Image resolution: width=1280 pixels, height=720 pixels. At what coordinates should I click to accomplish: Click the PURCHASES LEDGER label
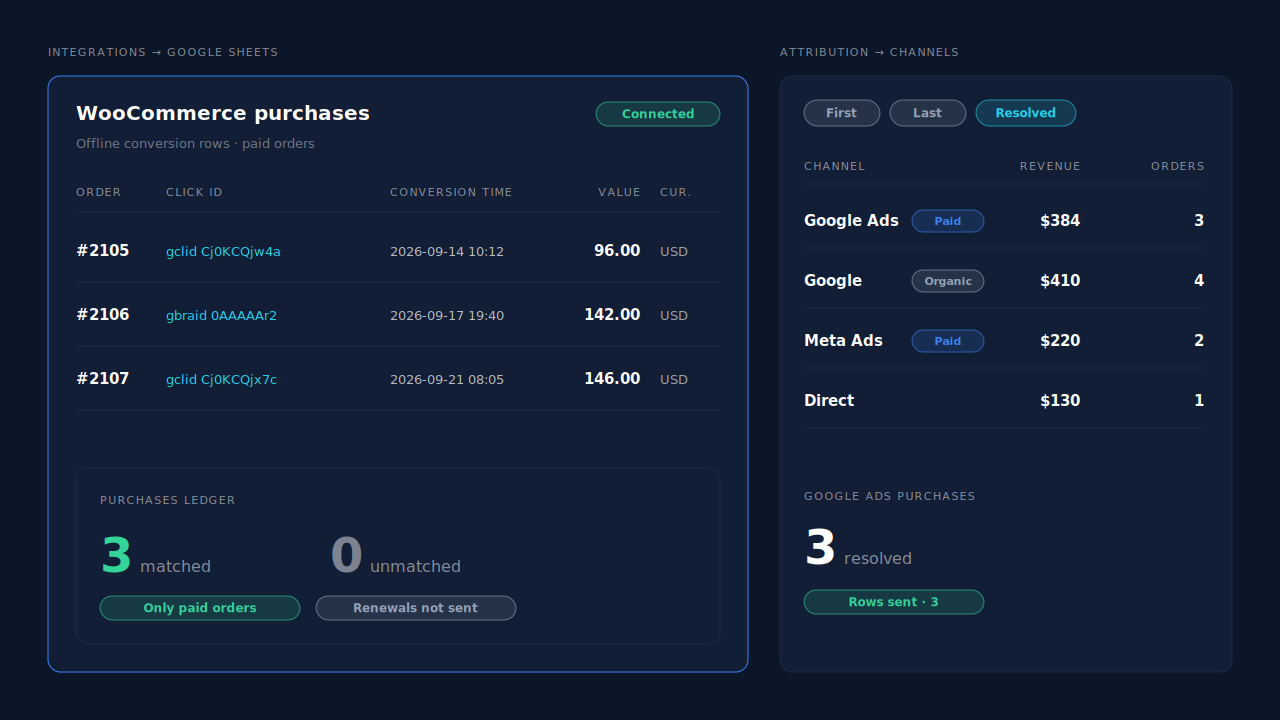click(168, 500)
